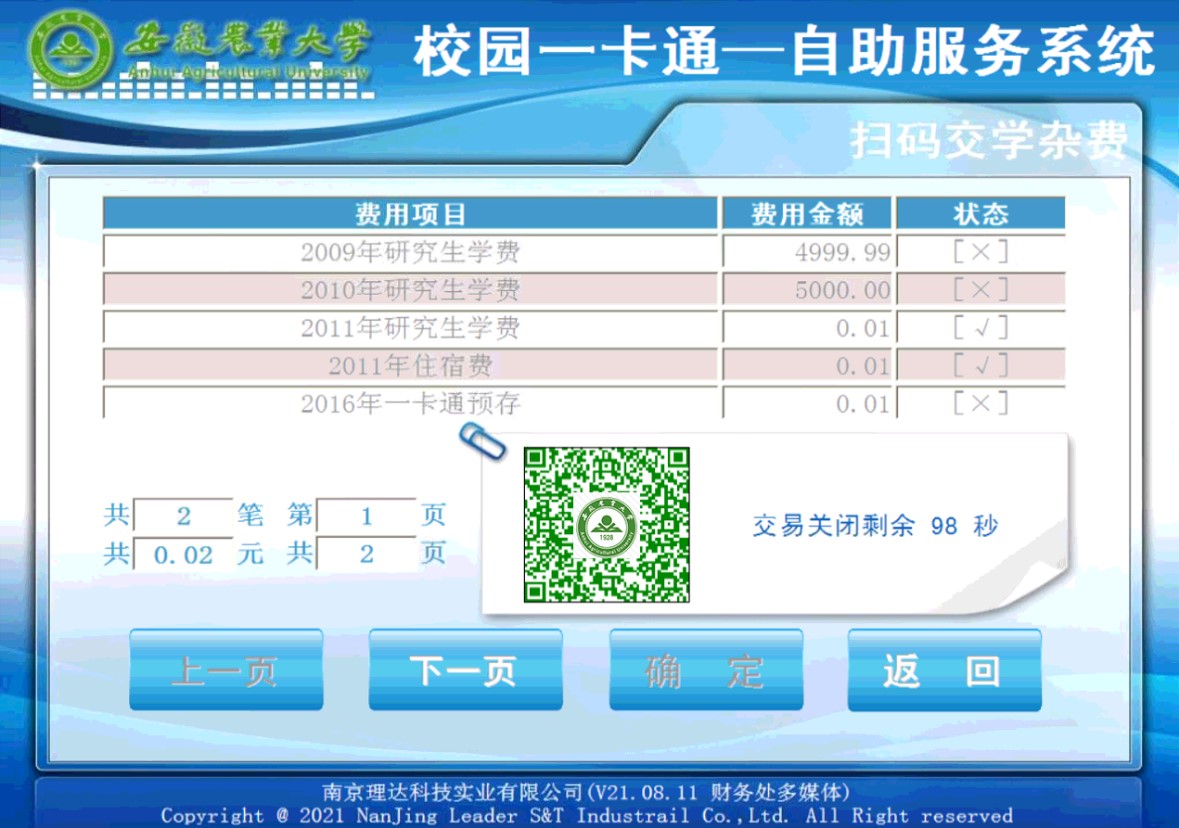
Task: Uncheck the 2011年住宿费 status box
Action: tap(979, 366)
